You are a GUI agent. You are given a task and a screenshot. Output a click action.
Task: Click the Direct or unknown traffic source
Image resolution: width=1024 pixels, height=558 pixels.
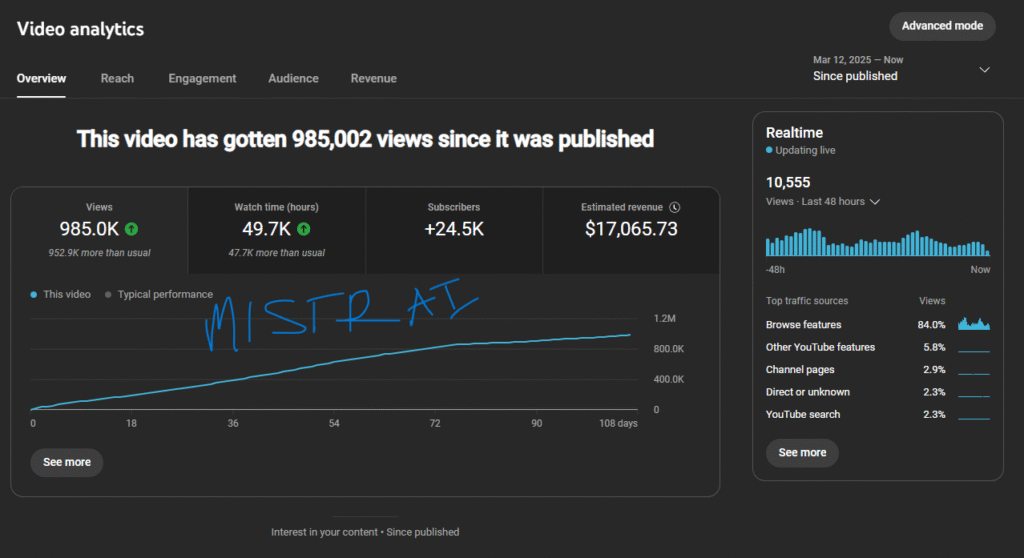(x=808, y=392)
